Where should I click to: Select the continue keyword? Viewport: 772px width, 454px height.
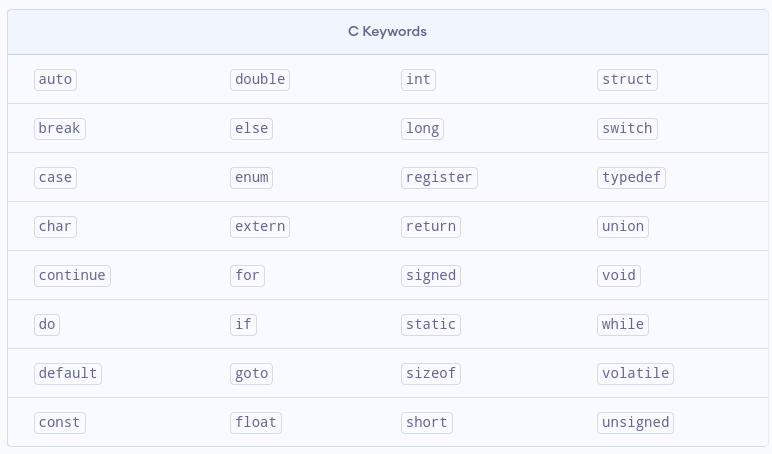coord(72,275)
